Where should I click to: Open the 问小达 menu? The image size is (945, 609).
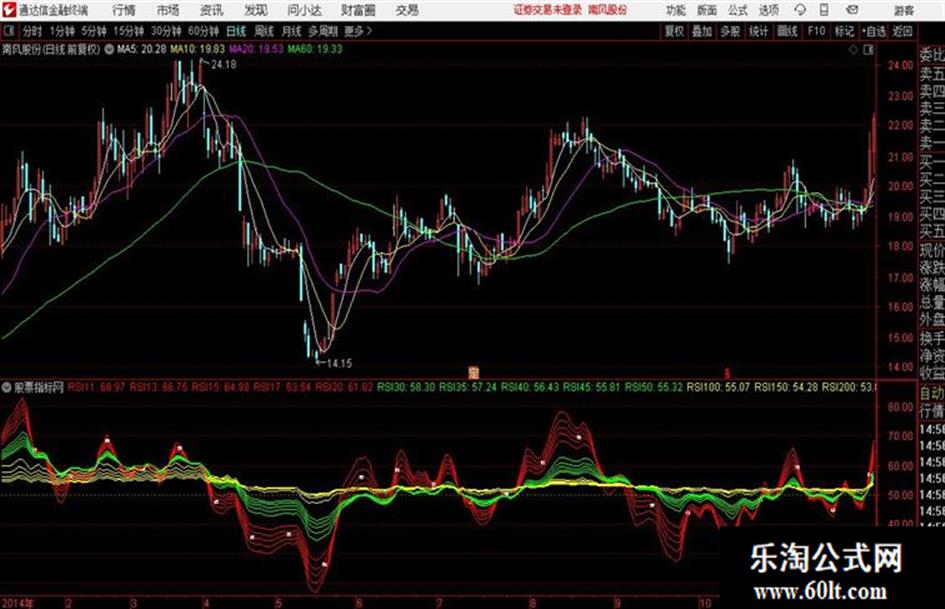(x=304, y=10)
